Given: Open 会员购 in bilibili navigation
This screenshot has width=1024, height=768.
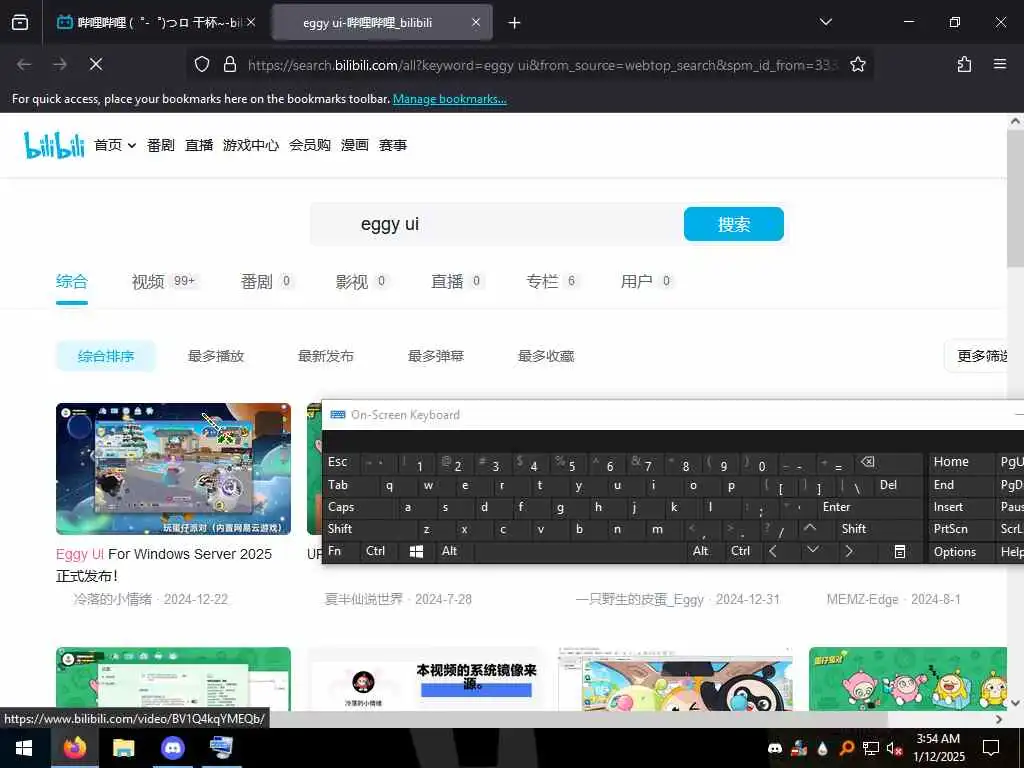Looking at the screenshot, I should (310, 145).
